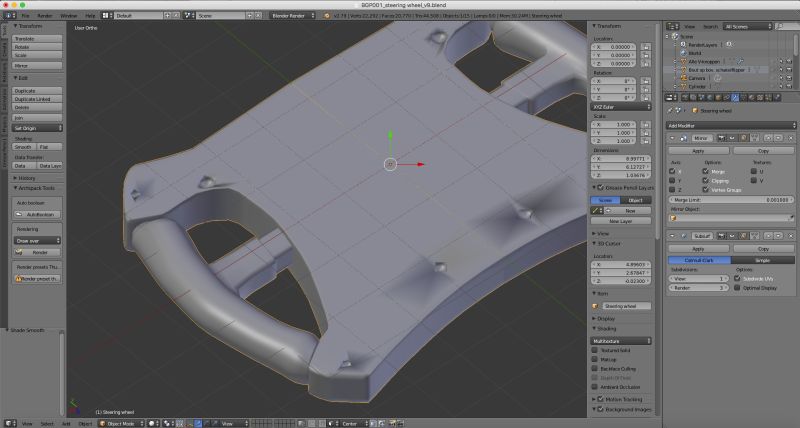The image size is (800, 428).
Task: Move the Mirror modifier up in the stack
Action: 768,138
